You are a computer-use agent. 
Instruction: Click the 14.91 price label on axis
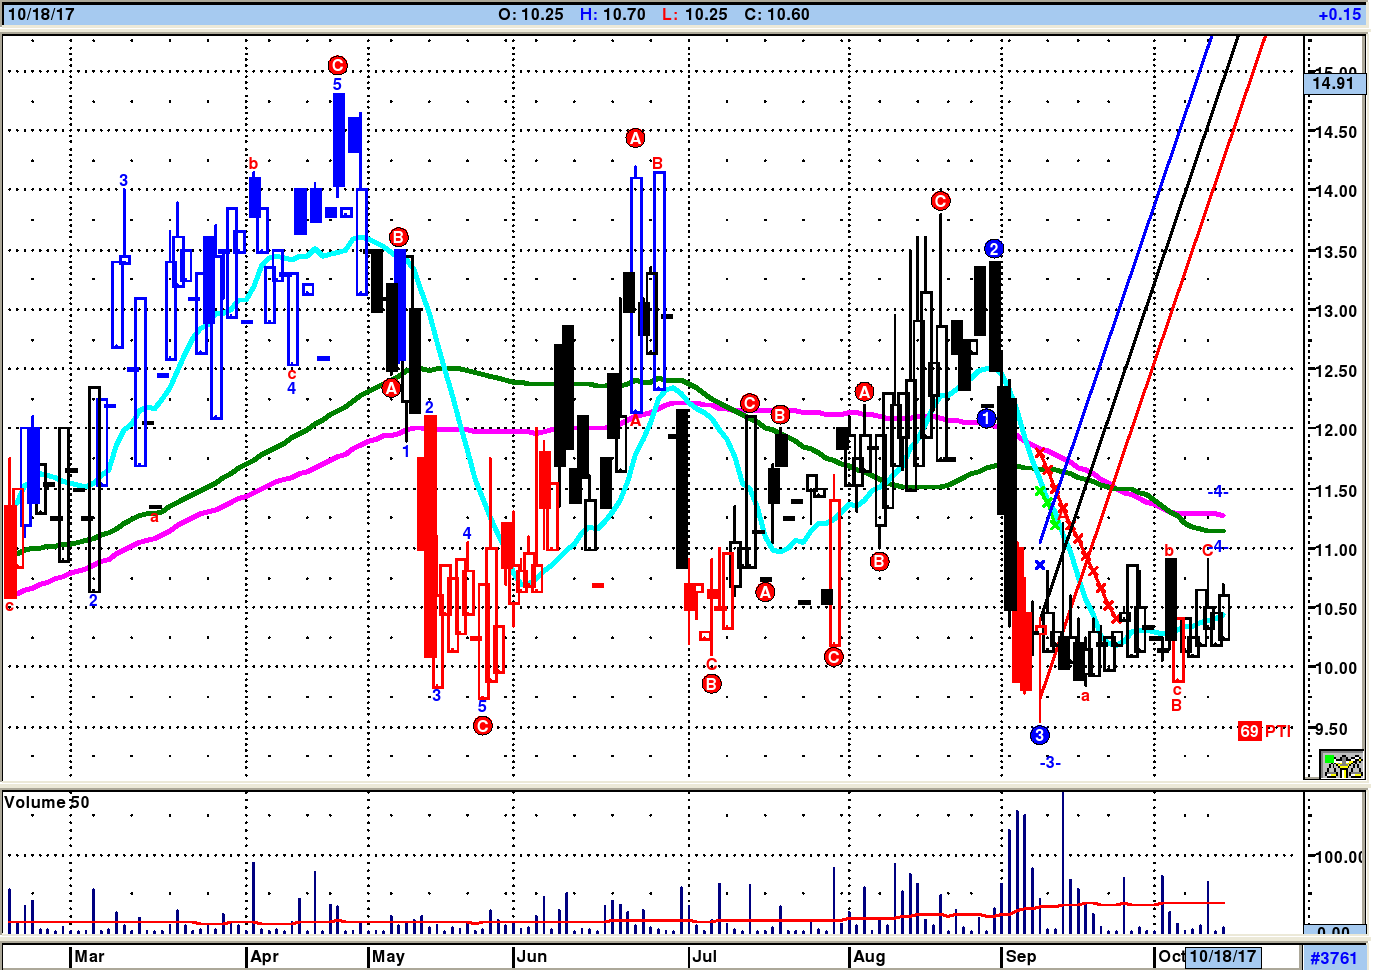[x=1333, y=83]
